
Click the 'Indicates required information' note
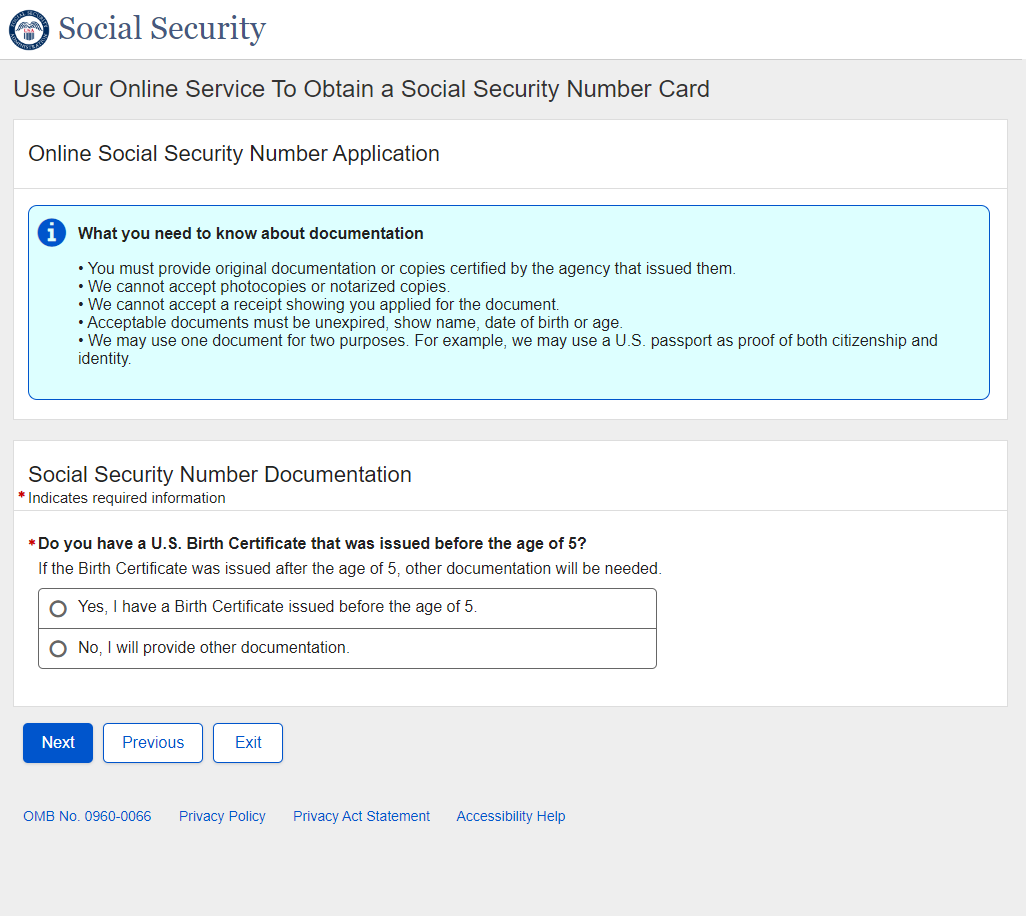click(127, 498)
